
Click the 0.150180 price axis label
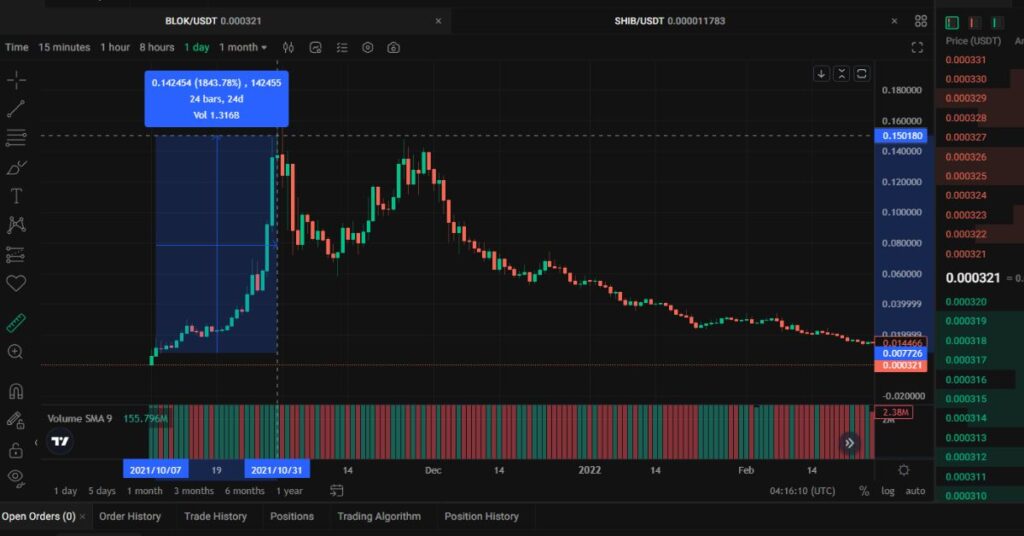tap(901, 136)
